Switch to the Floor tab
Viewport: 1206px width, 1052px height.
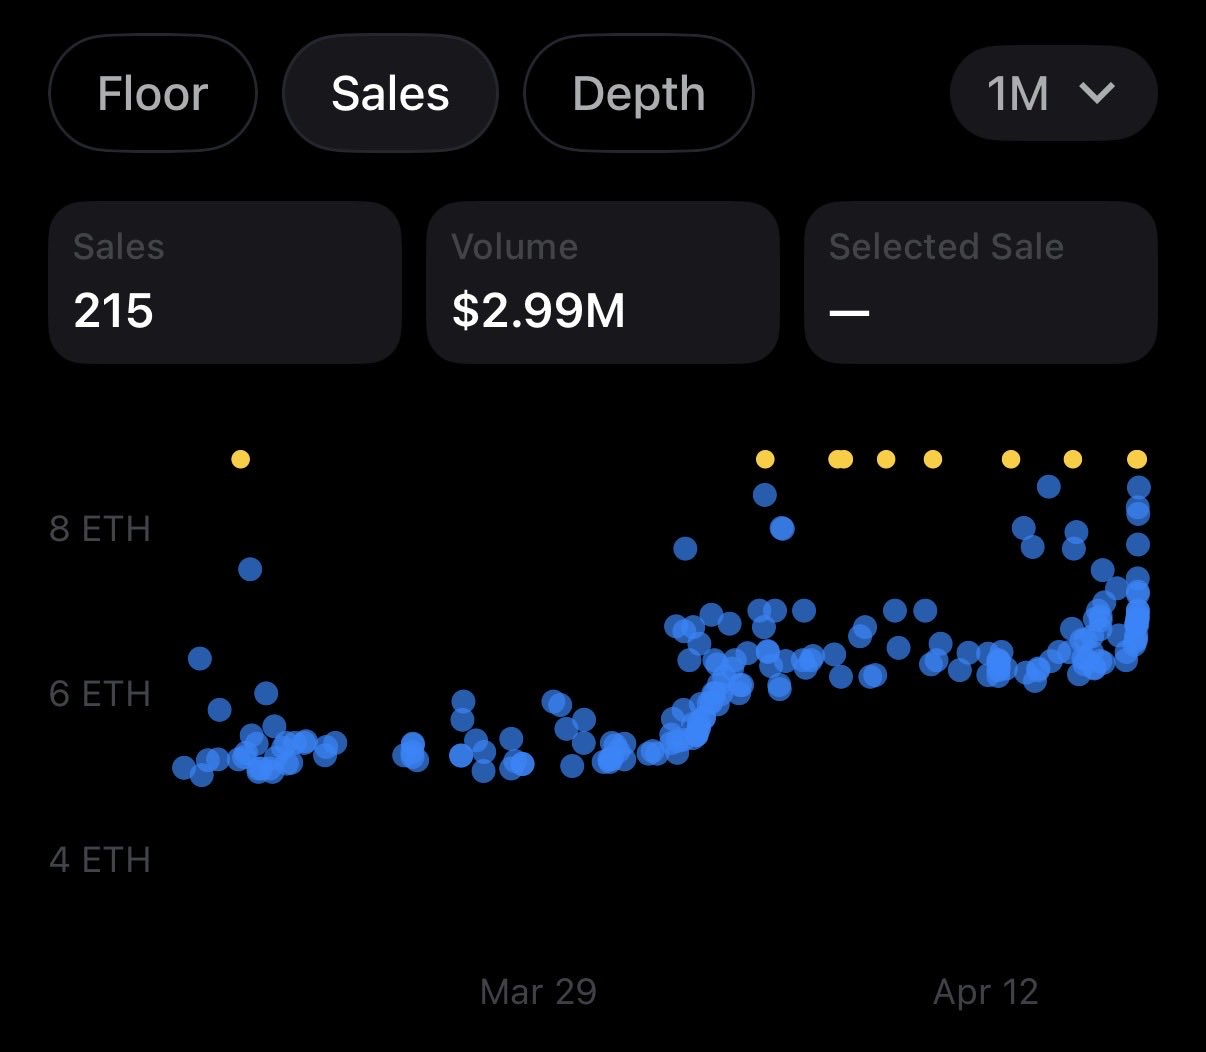click(x=152, y=94)
